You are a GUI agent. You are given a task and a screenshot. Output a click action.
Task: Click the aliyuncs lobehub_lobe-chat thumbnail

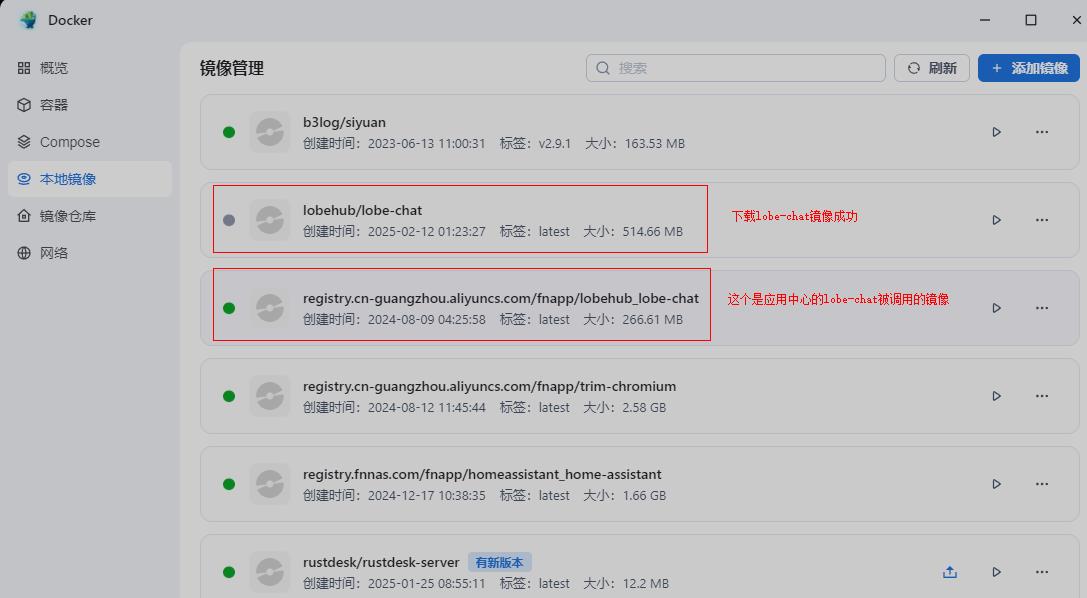(x=270, y=308)
